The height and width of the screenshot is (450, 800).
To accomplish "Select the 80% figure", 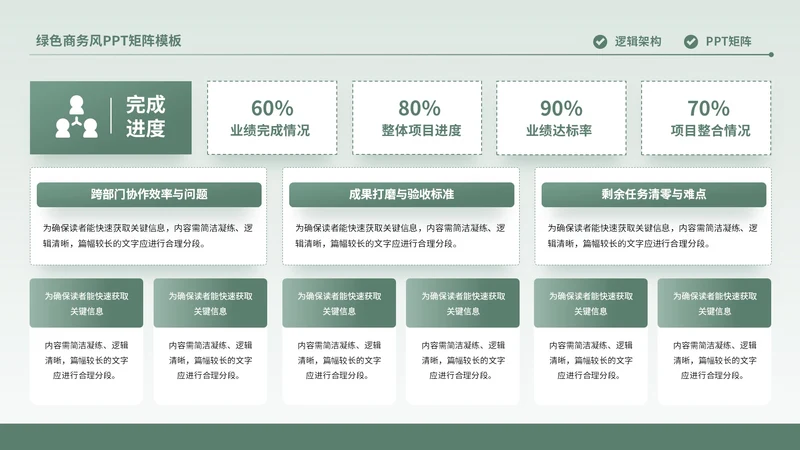I will 419,108.
